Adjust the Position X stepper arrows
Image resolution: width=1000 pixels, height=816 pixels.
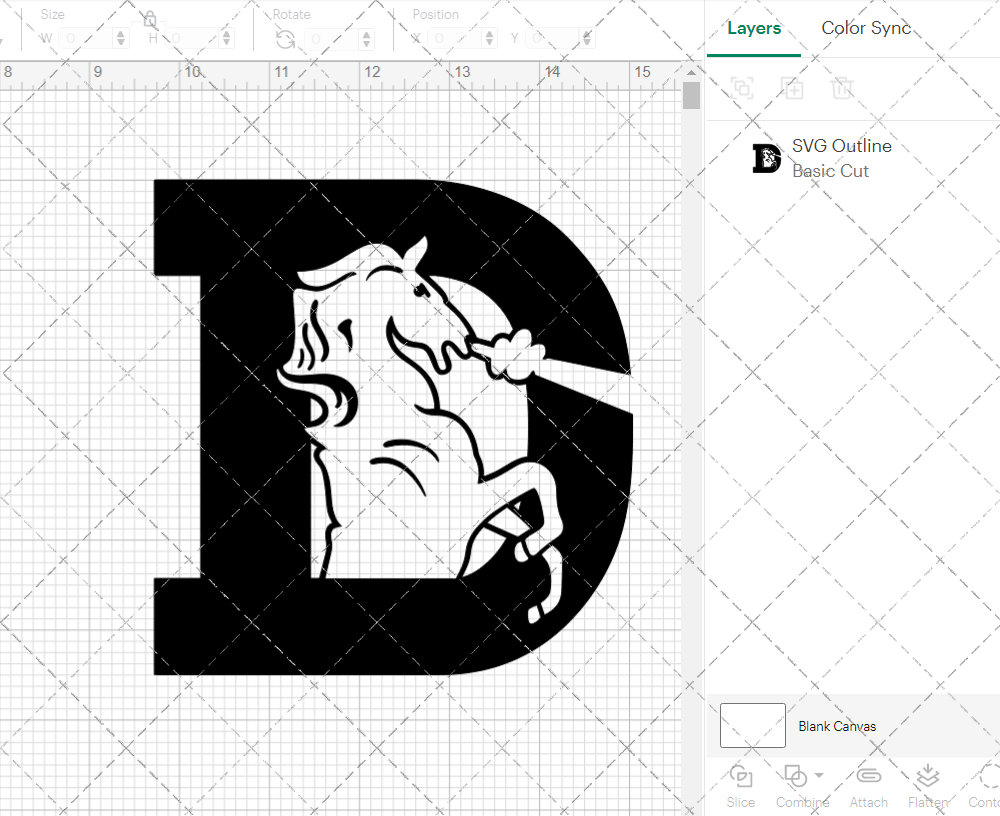click(x=489, y=39)
